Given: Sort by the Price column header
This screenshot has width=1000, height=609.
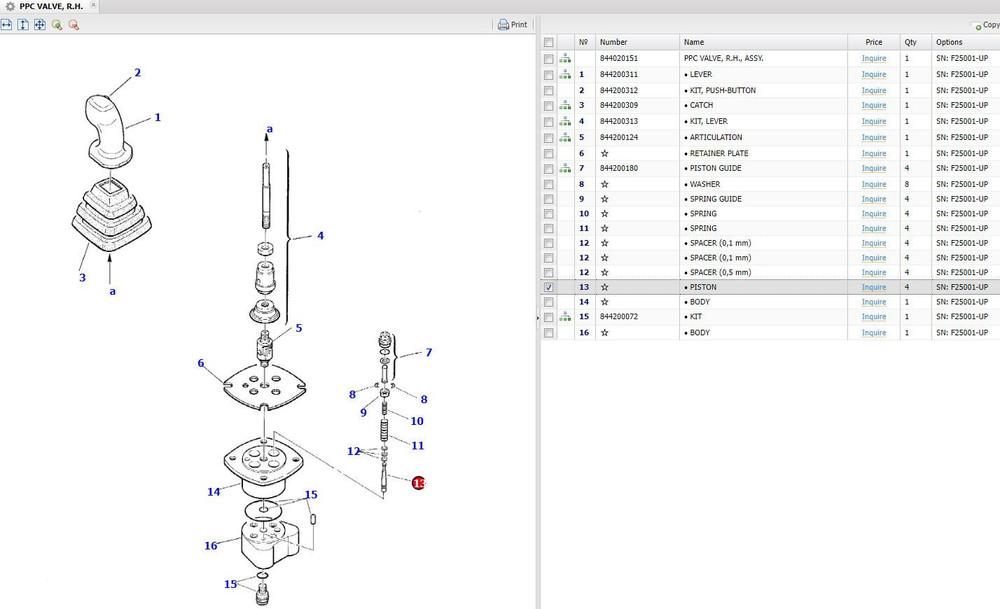Looking at the screenshot, I should point(874,42).
